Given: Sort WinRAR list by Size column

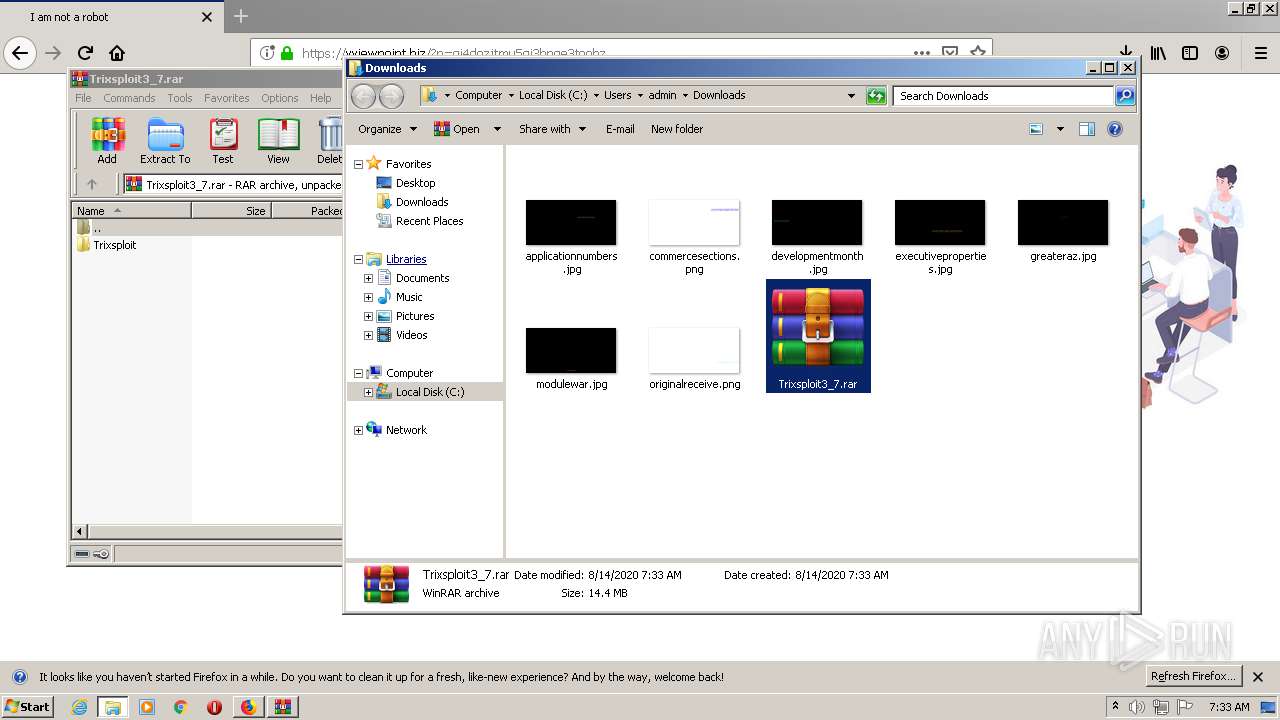Looking at the screenshot, I should [x=231, y=211].
